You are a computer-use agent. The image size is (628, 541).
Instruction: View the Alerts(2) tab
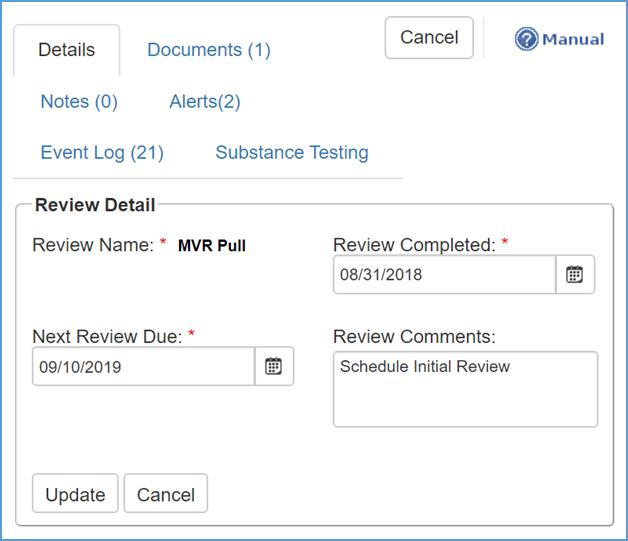pyautogui.click(x=205, y=102)
